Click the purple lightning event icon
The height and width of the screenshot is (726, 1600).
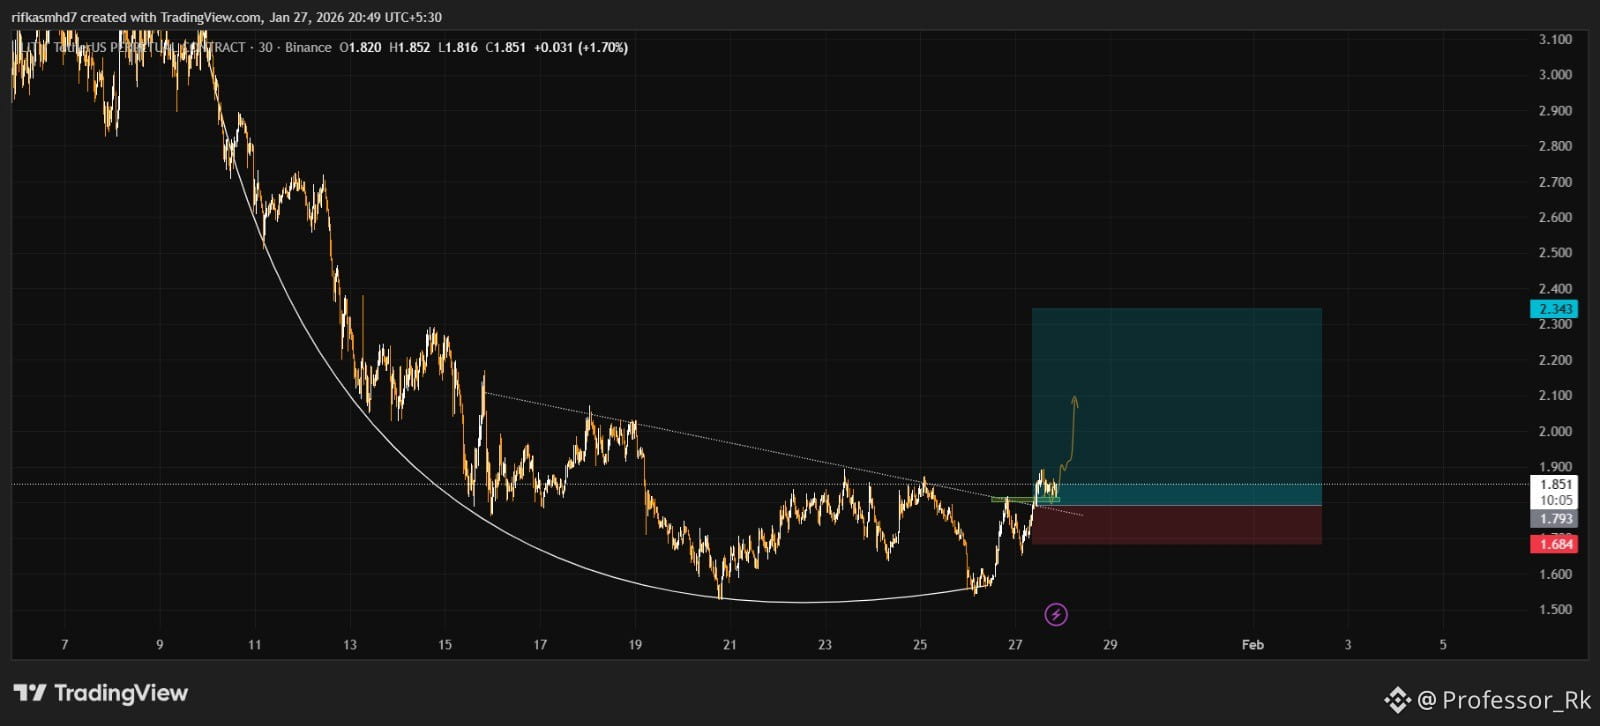click(1056, 614)
